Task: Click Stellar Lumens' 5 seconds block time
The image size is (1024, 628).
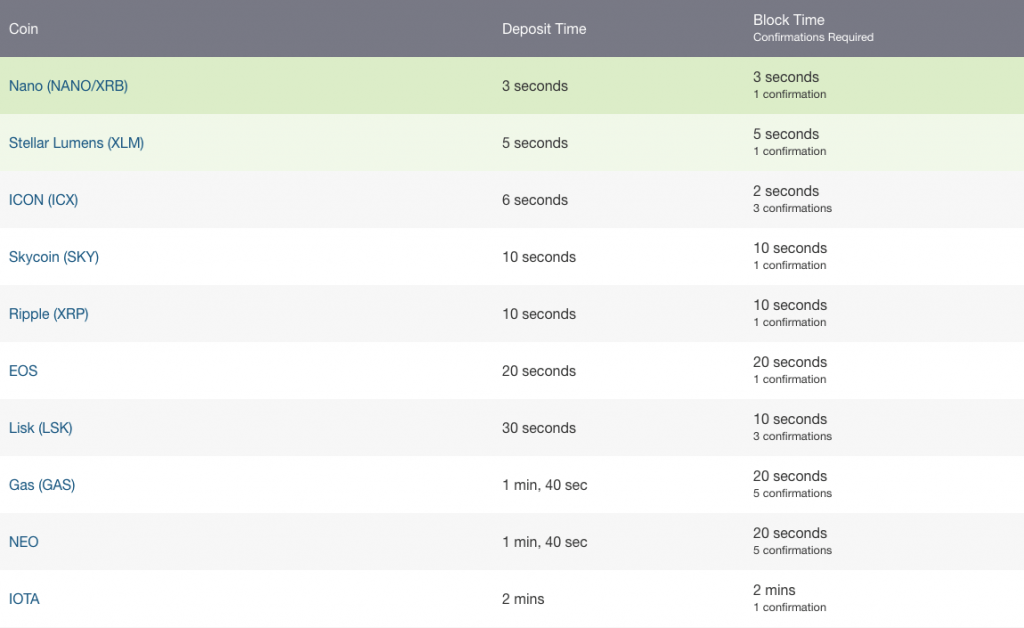Action: (786, 134)
